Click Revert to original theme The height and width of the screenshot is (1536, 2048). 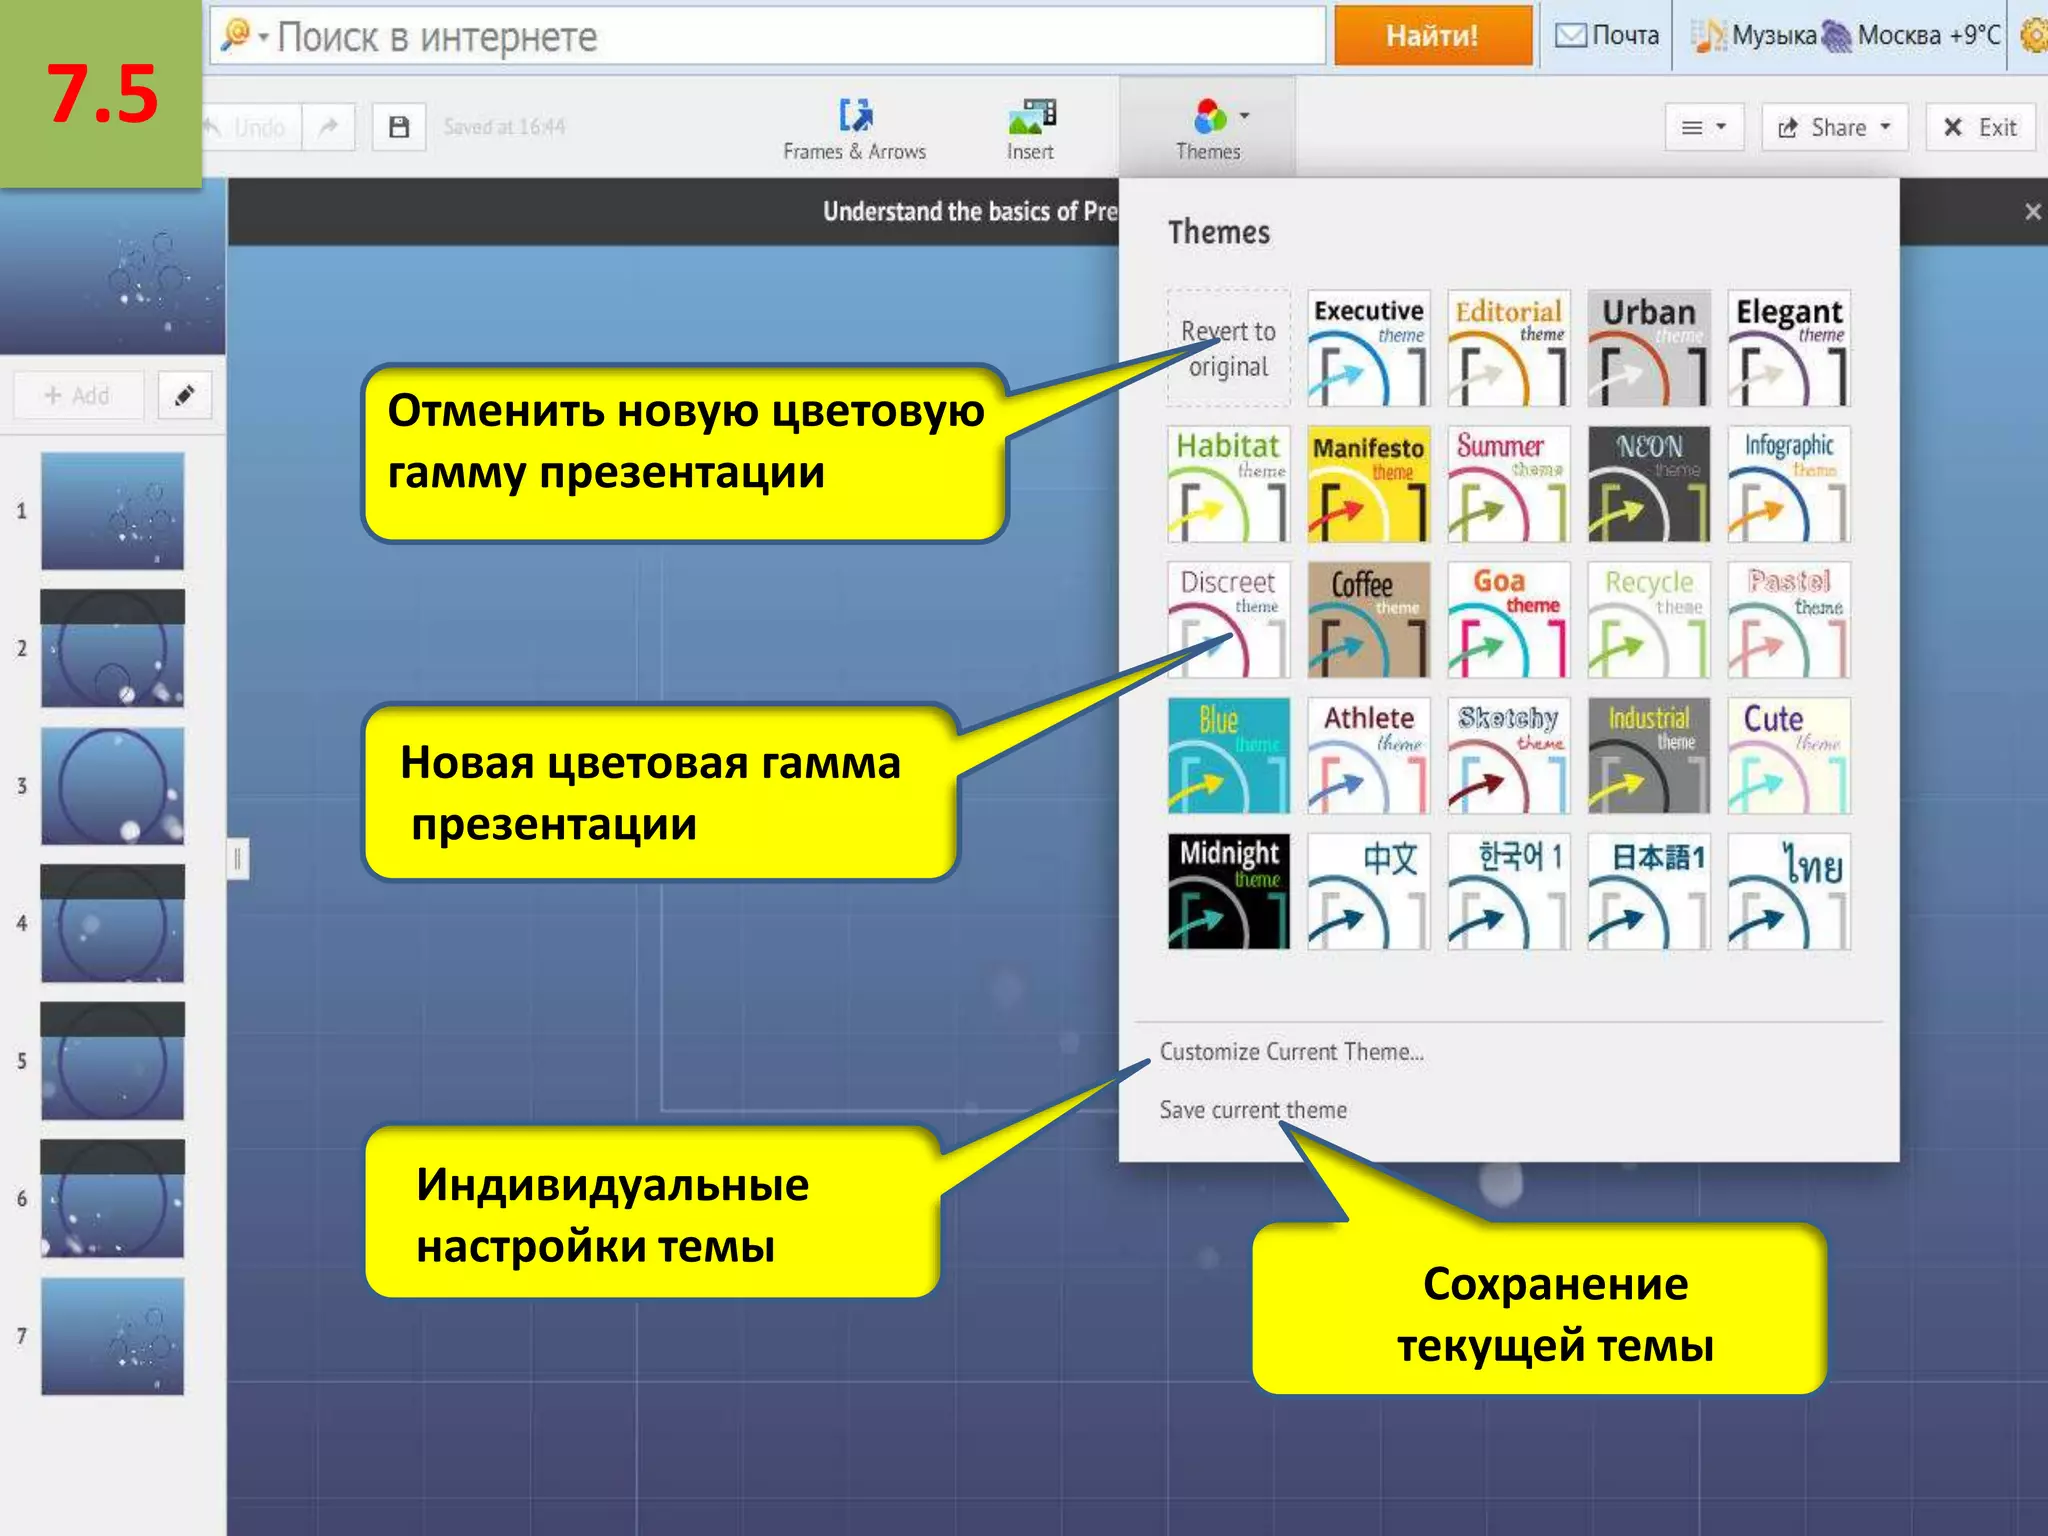1228,348
